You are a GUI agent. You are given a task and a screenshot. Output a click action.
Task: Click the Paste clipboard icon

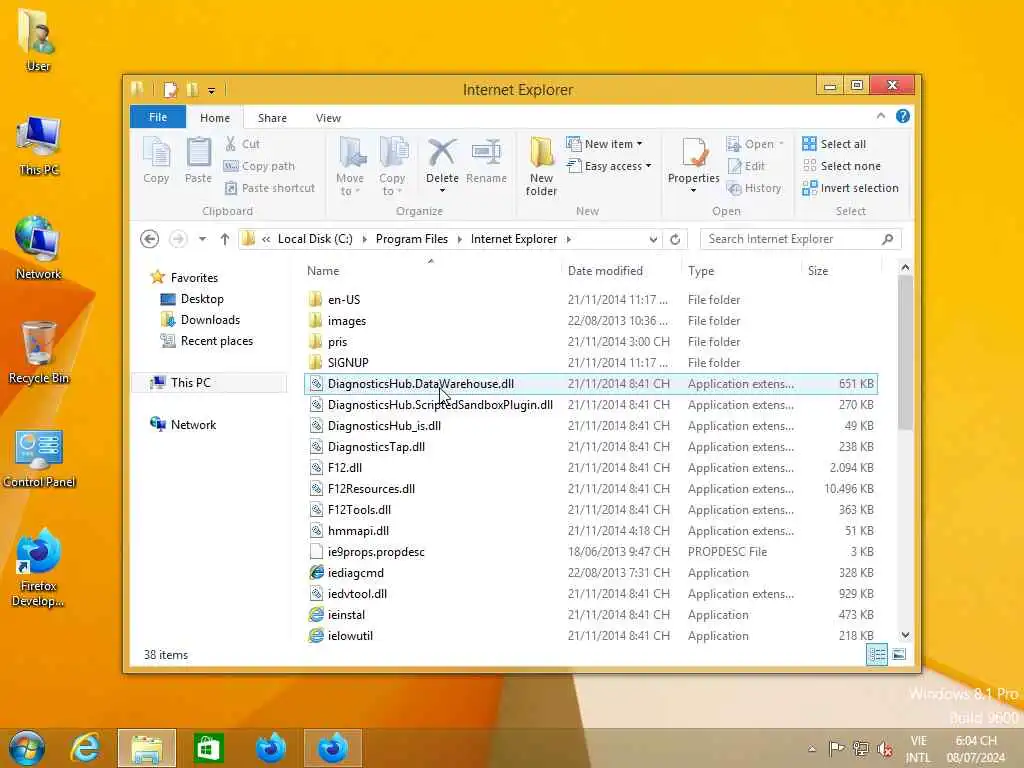[198, 161]
